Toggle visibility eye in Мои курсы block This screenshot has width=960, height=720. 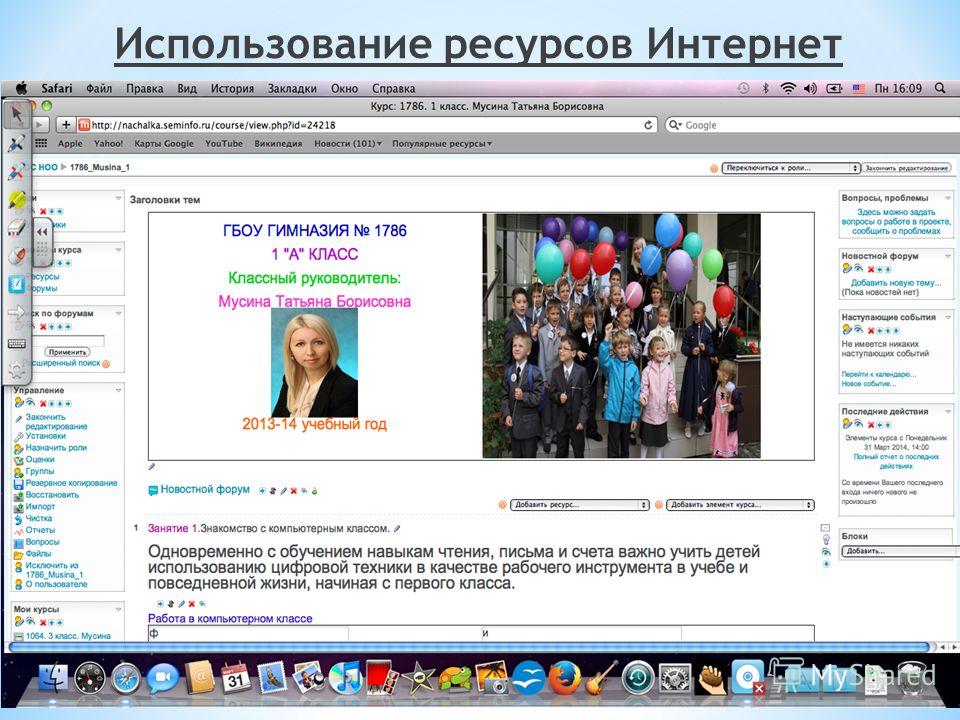point(31,622)
